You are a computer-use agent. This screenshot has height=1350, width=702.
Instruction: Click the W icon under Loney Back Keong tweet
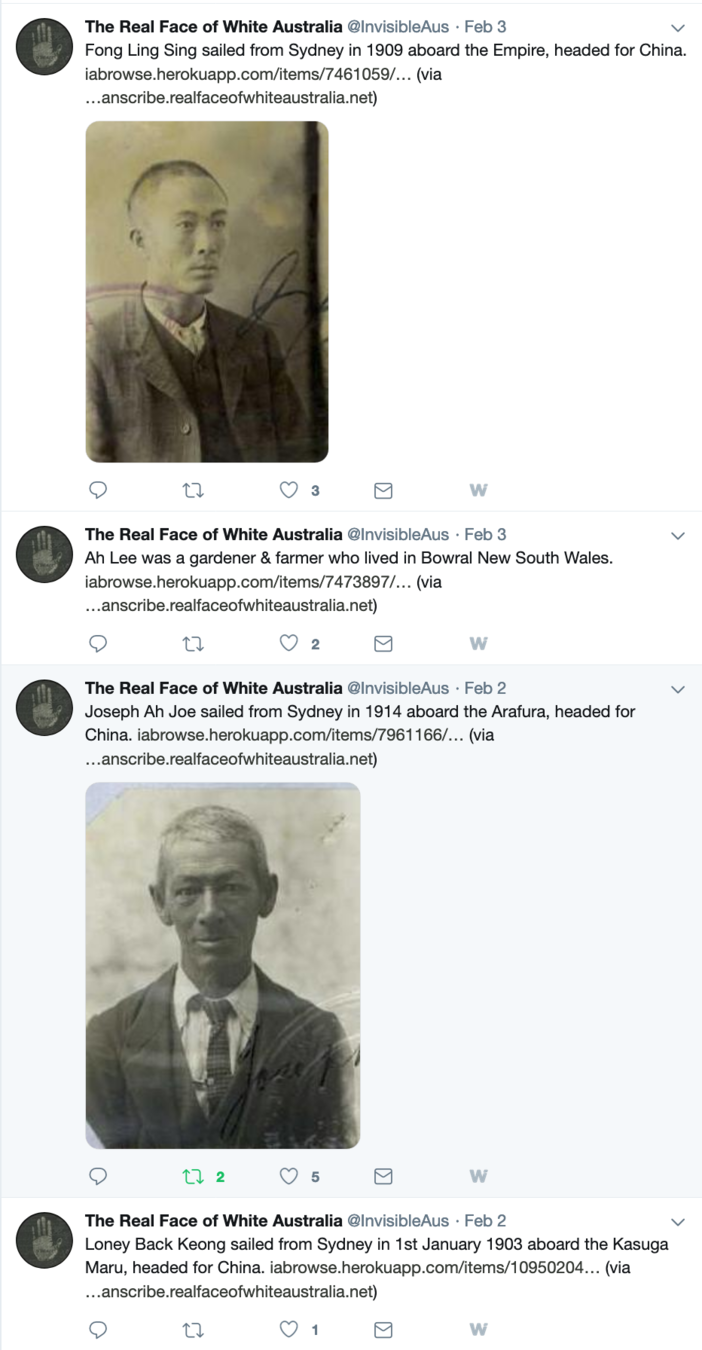point(478,1329)
